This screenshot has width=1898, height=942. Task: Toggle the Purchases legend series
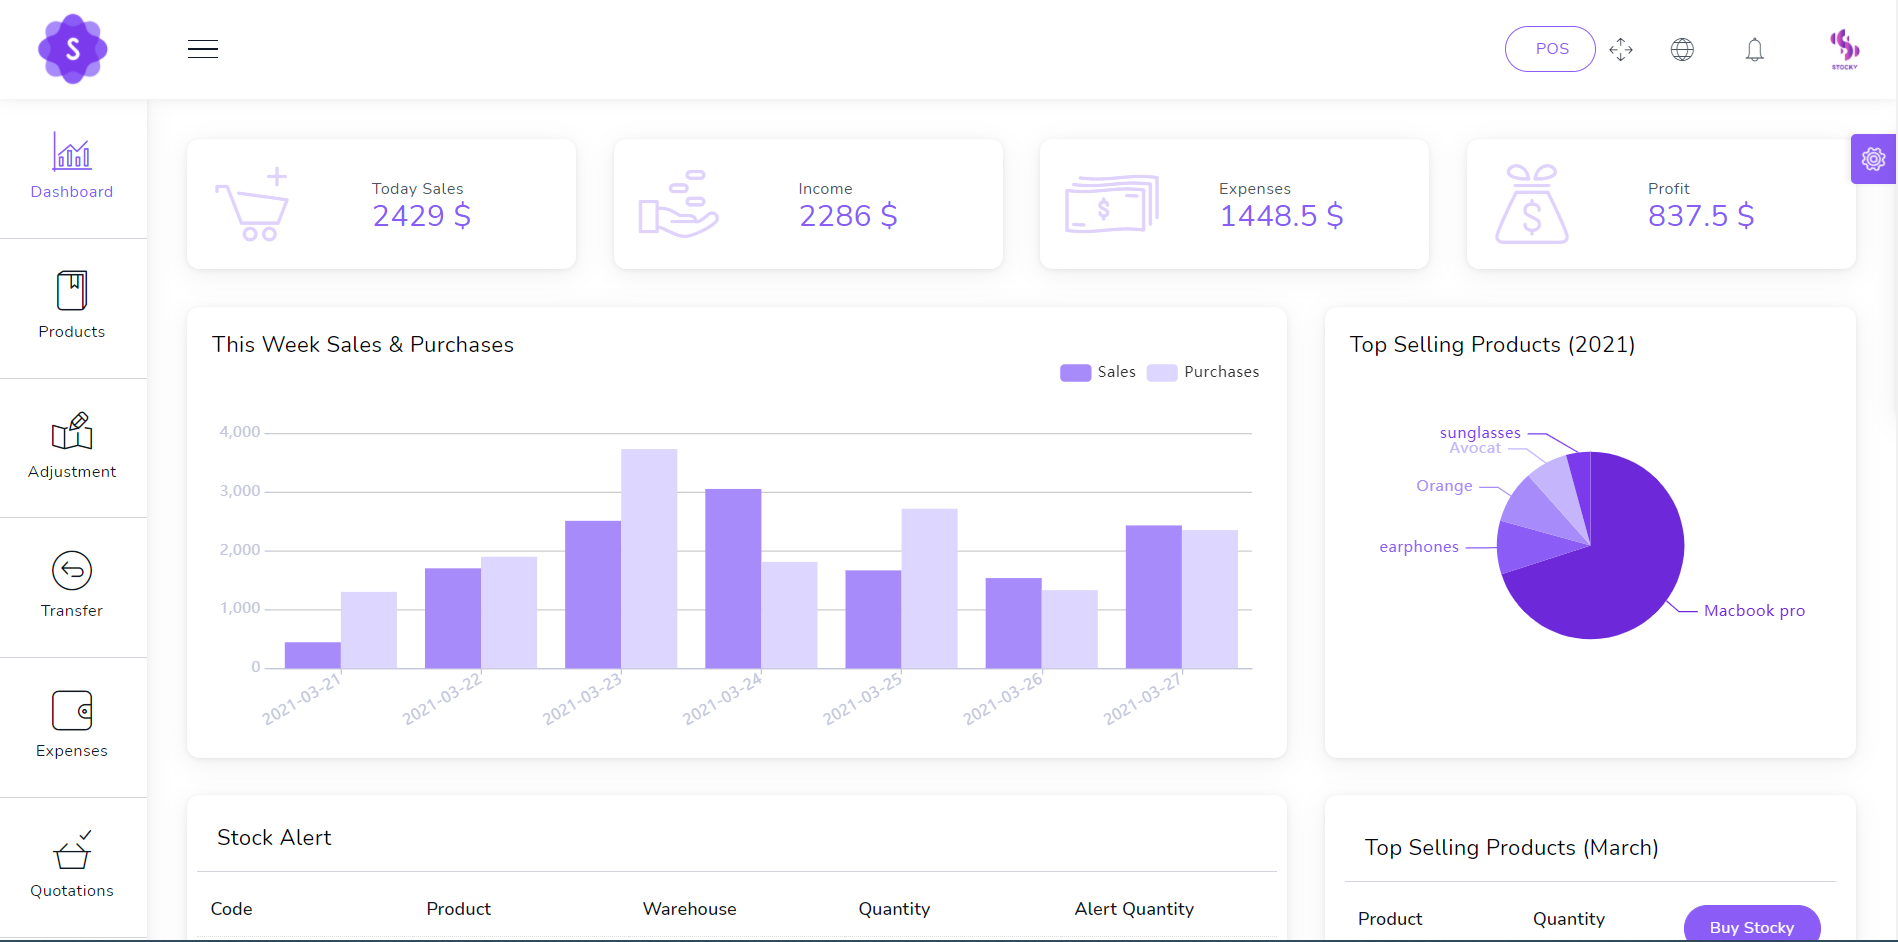[x=1204, y=372]
